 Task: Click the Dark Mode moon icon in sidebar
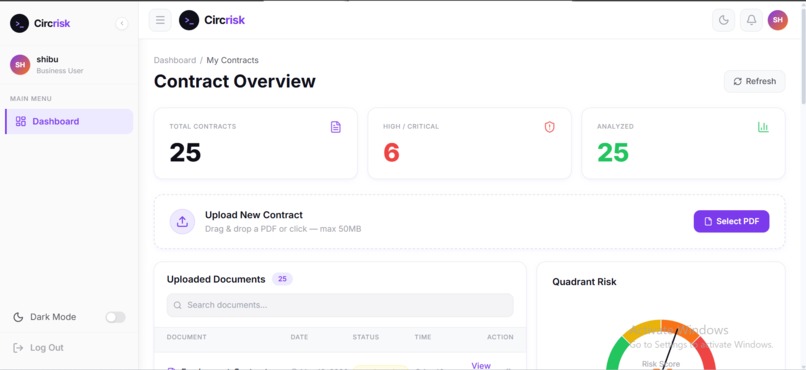pyautogui.click(x=18, y=317)
